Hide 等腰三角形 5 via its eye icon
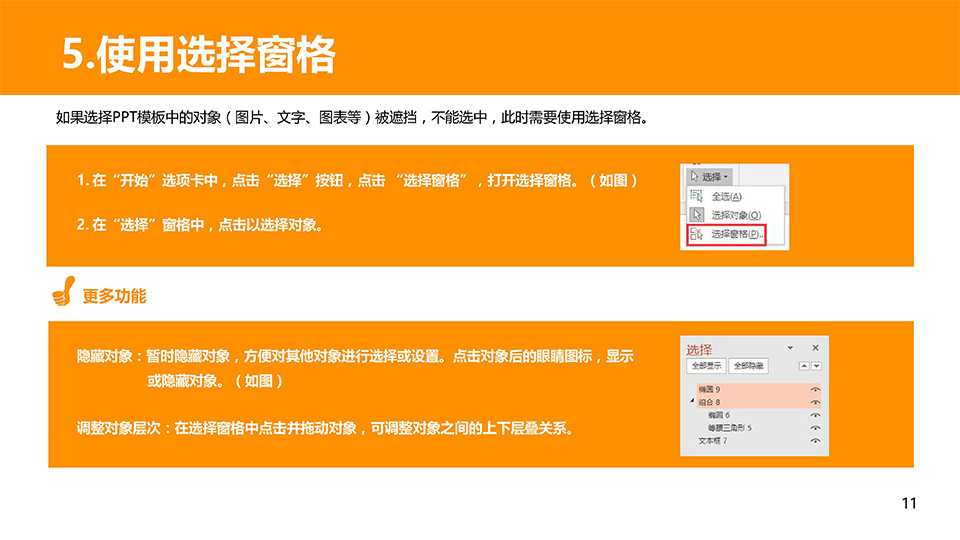The height and width of the screenshot is (540, 960). (x=815, y=427)
